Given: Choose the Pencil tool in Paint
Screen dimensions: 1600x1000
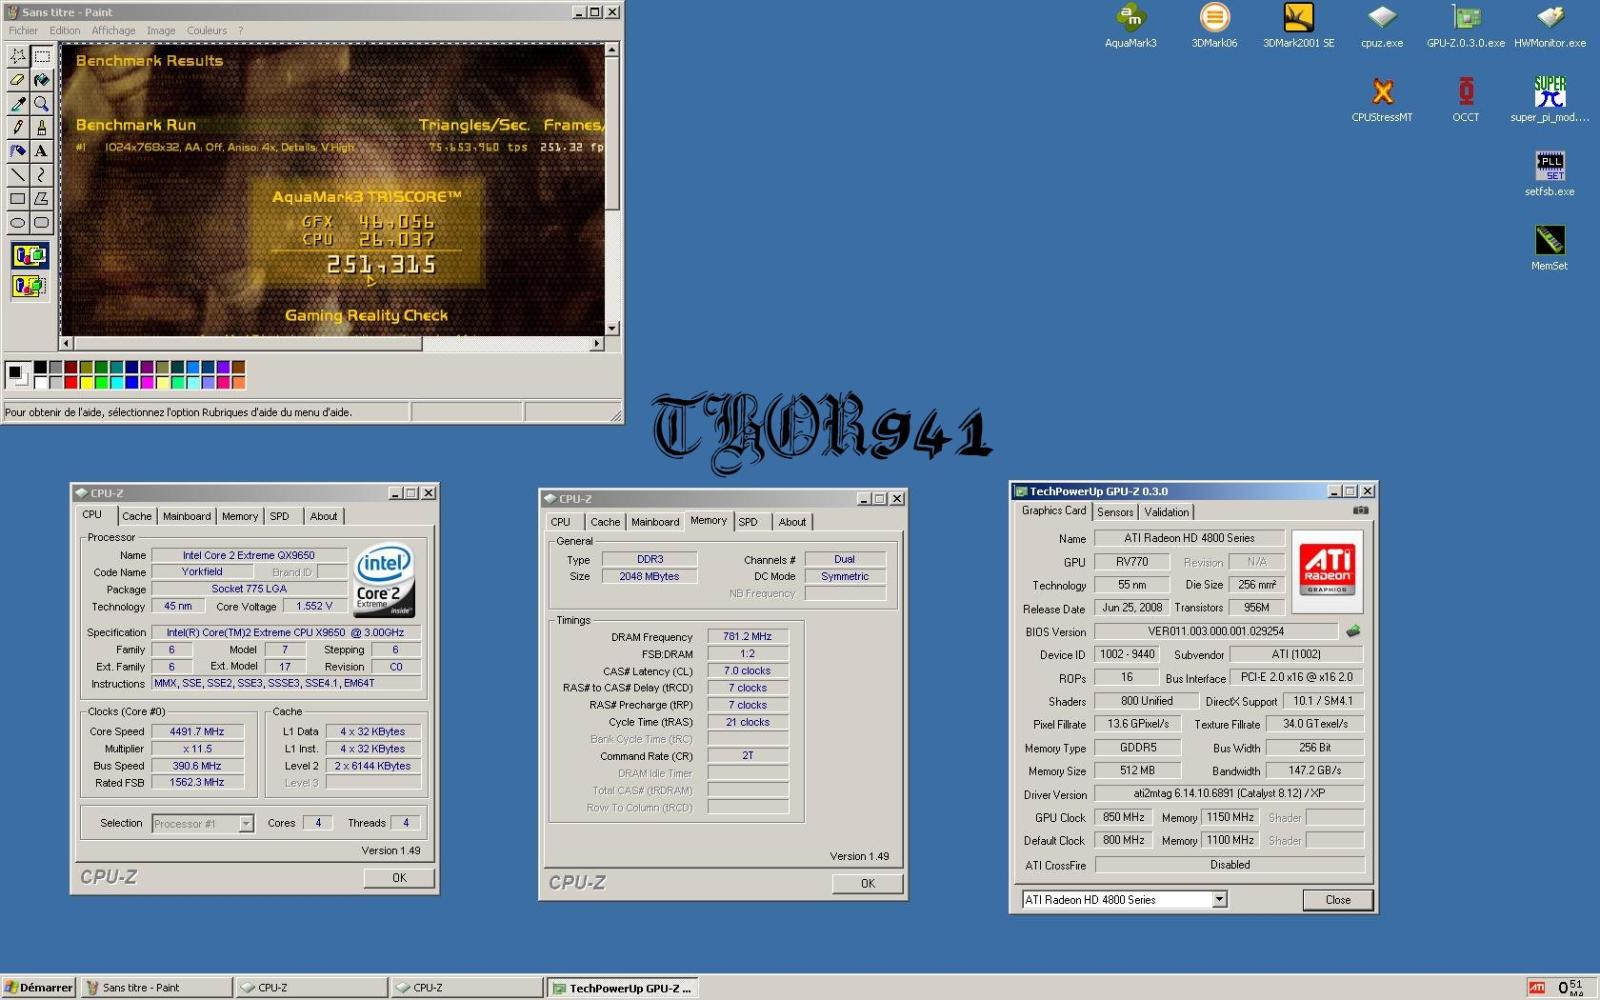Looking at the screenshot, I should pyautogui.click(x=17, y=128).
